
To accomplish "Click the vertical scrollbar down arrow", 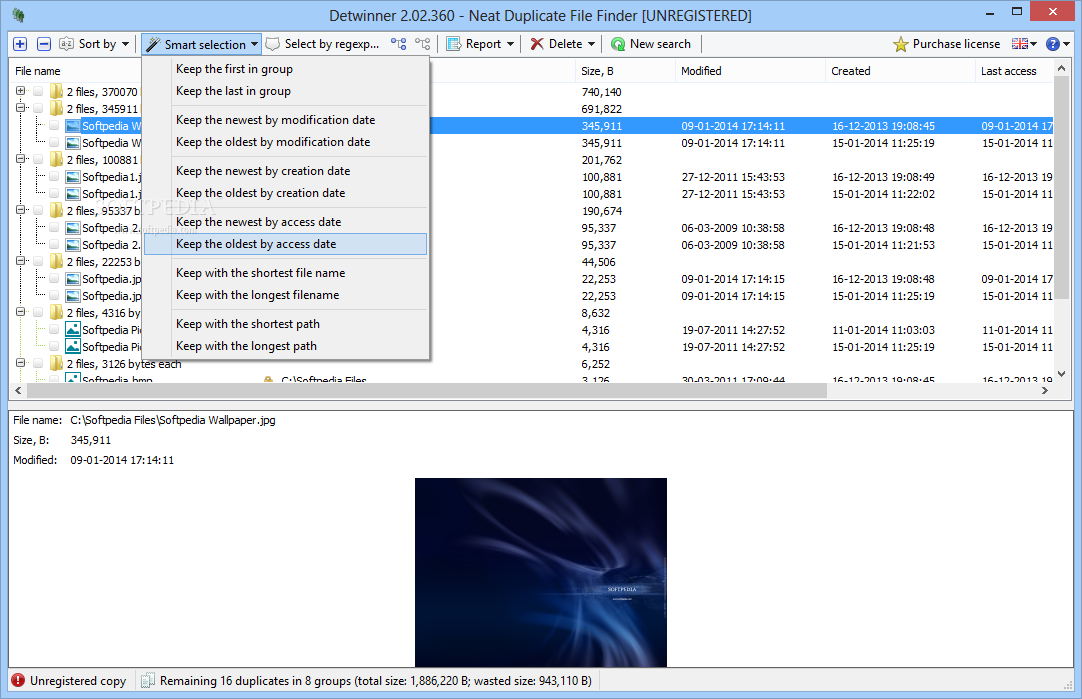I will 1061,374.
